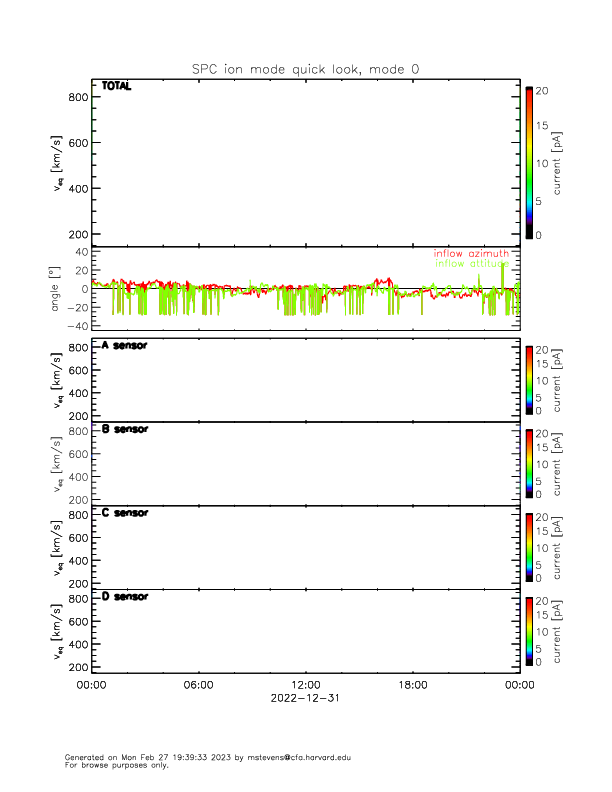Click the 'B sensor' panel label
The width and height of the screenshot is (612, 792).
point(124,429)
